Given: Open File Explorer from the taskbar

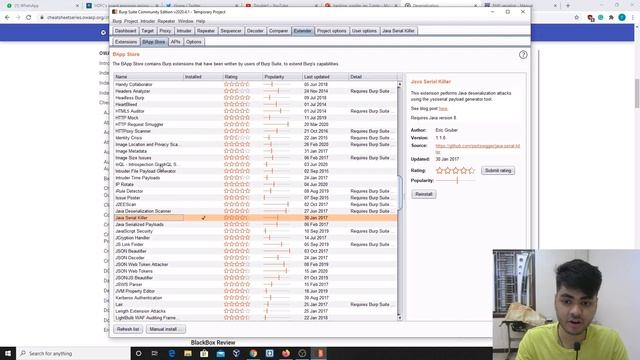Looking at the screenshot, I should coord(188,353).
